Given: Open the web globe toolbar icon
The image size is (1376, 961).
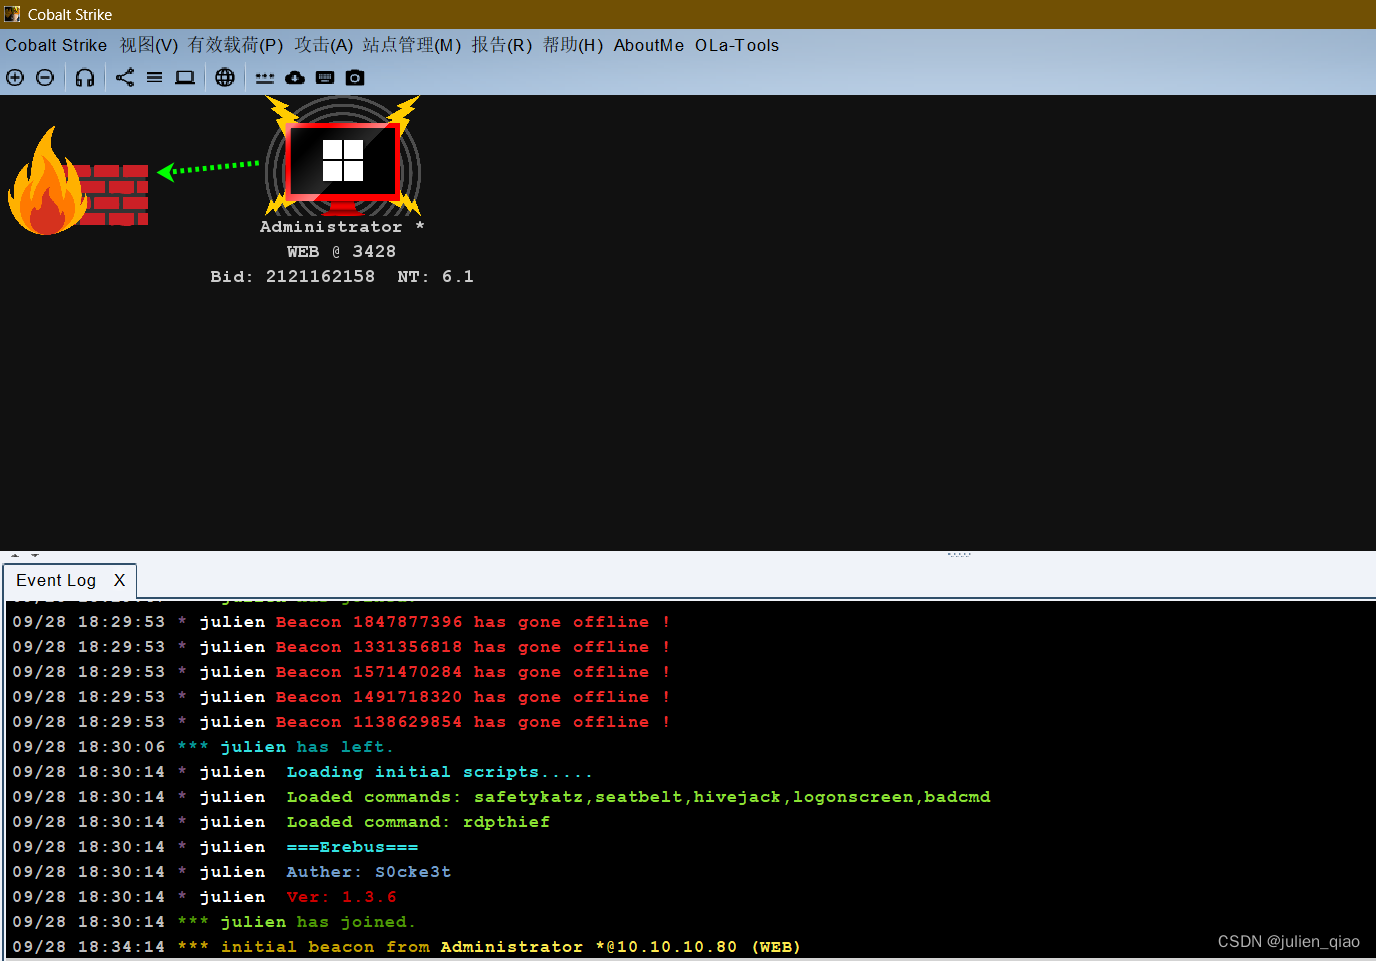Looking at the screenshot, I should tap(225, 77).
